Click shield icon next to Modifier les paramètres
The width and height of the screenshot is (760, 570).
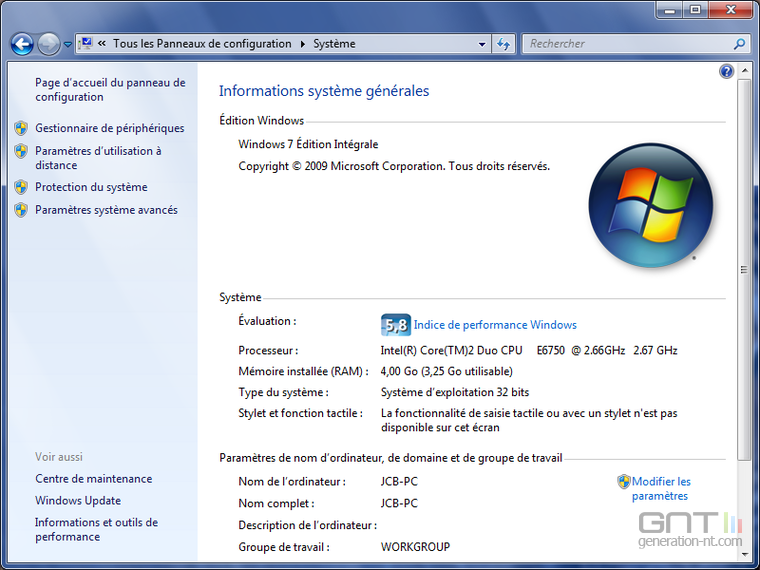coord(624,482)
